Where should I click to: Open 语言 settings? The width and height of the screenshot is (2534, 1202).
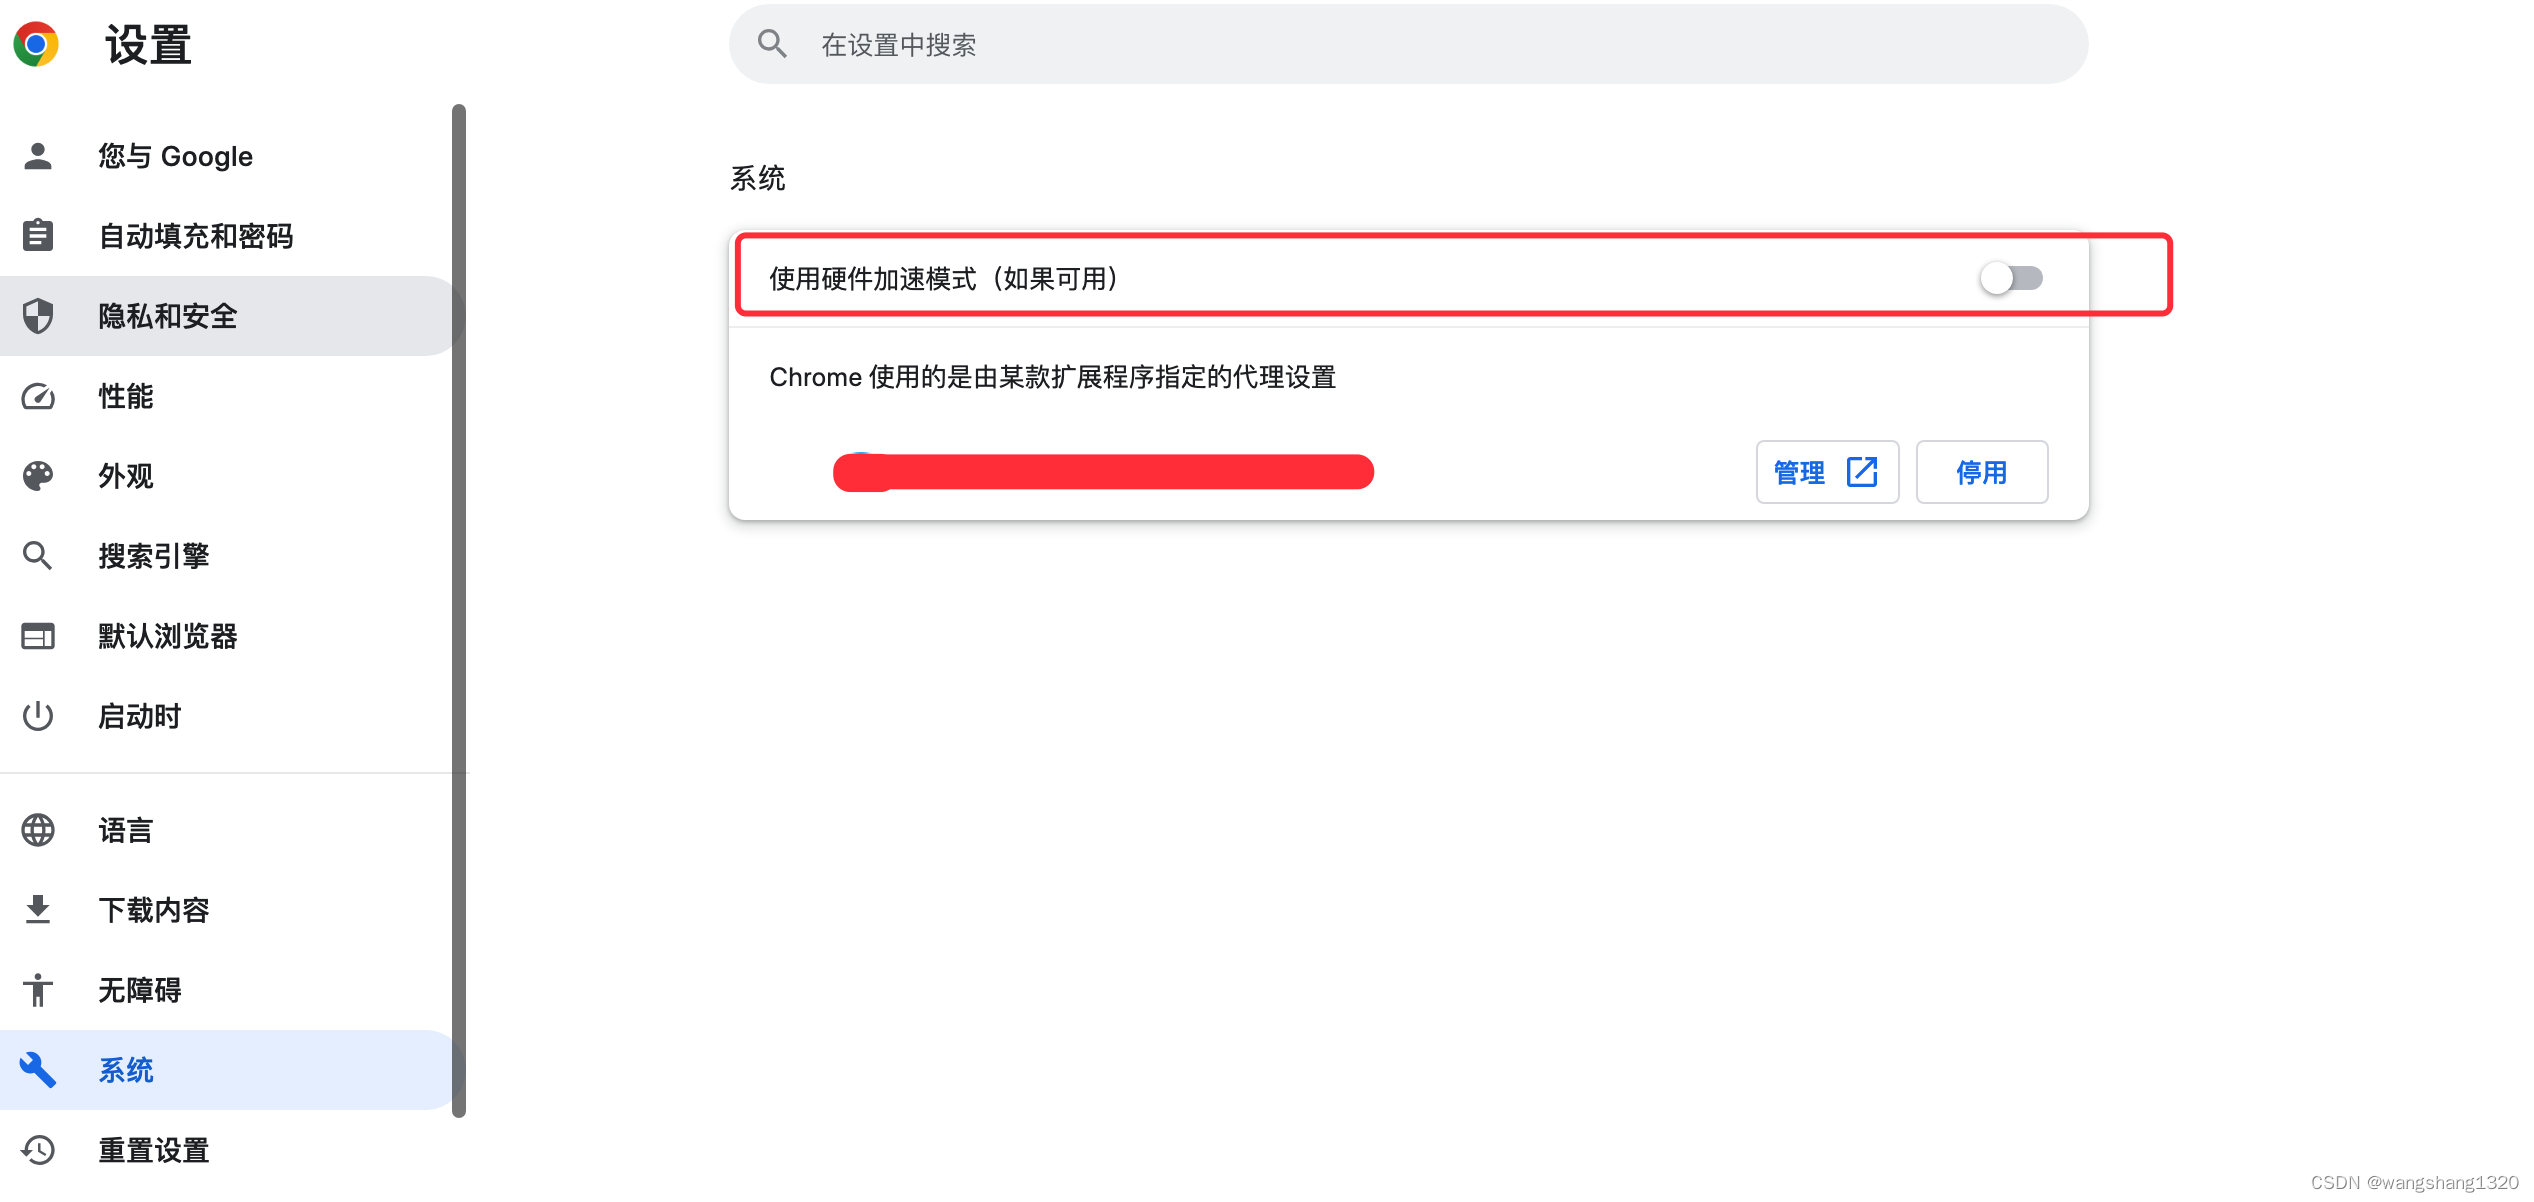[x=228, y=830]
